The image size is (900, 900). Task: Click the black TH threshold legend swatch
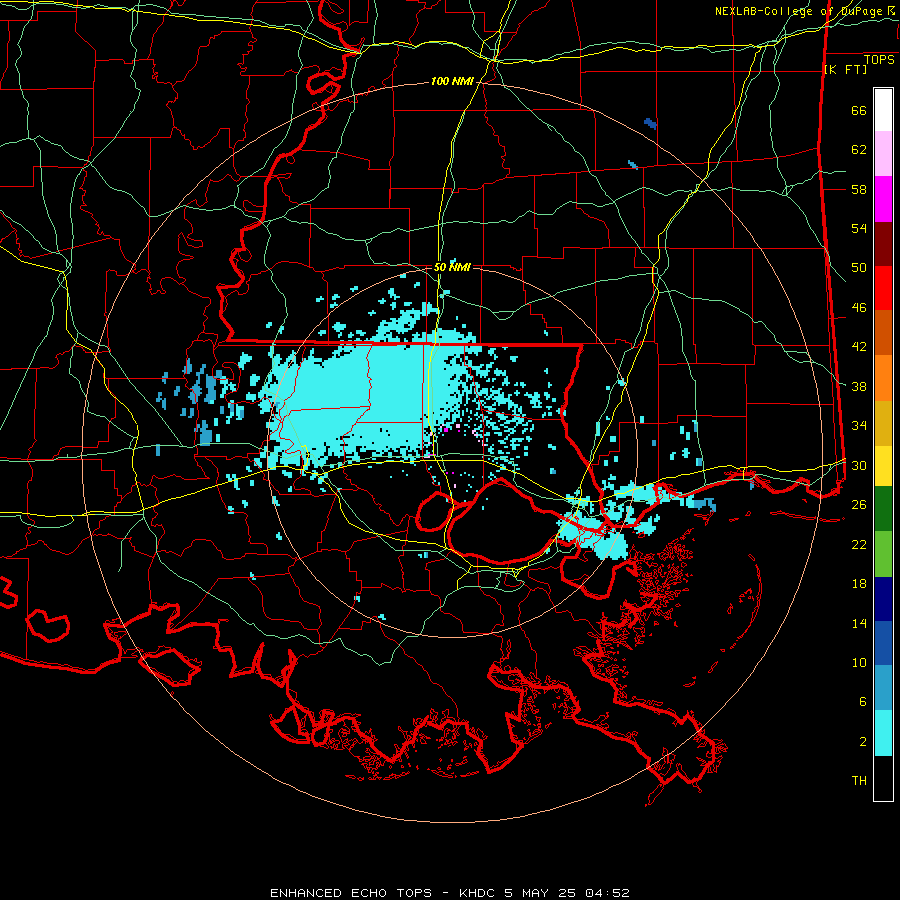pos(883,778)
